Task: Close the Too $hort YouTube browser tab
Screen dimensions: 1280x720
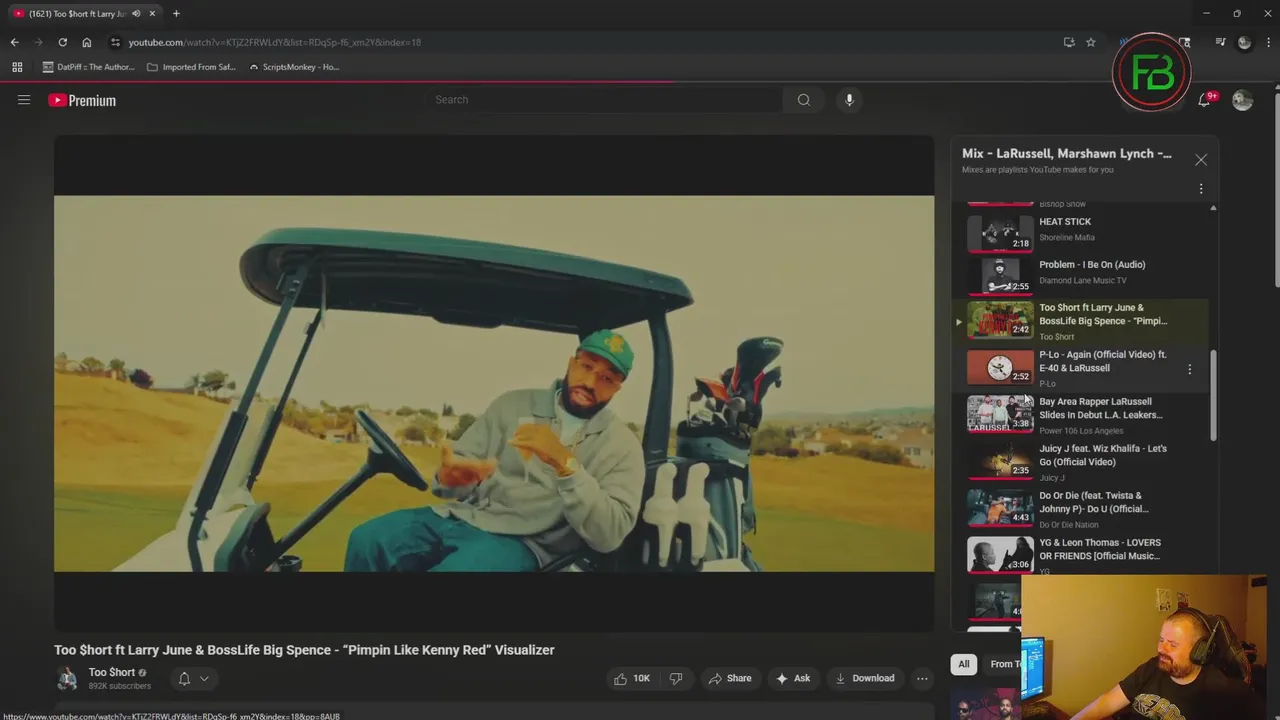Action: (x=152, y=14)
